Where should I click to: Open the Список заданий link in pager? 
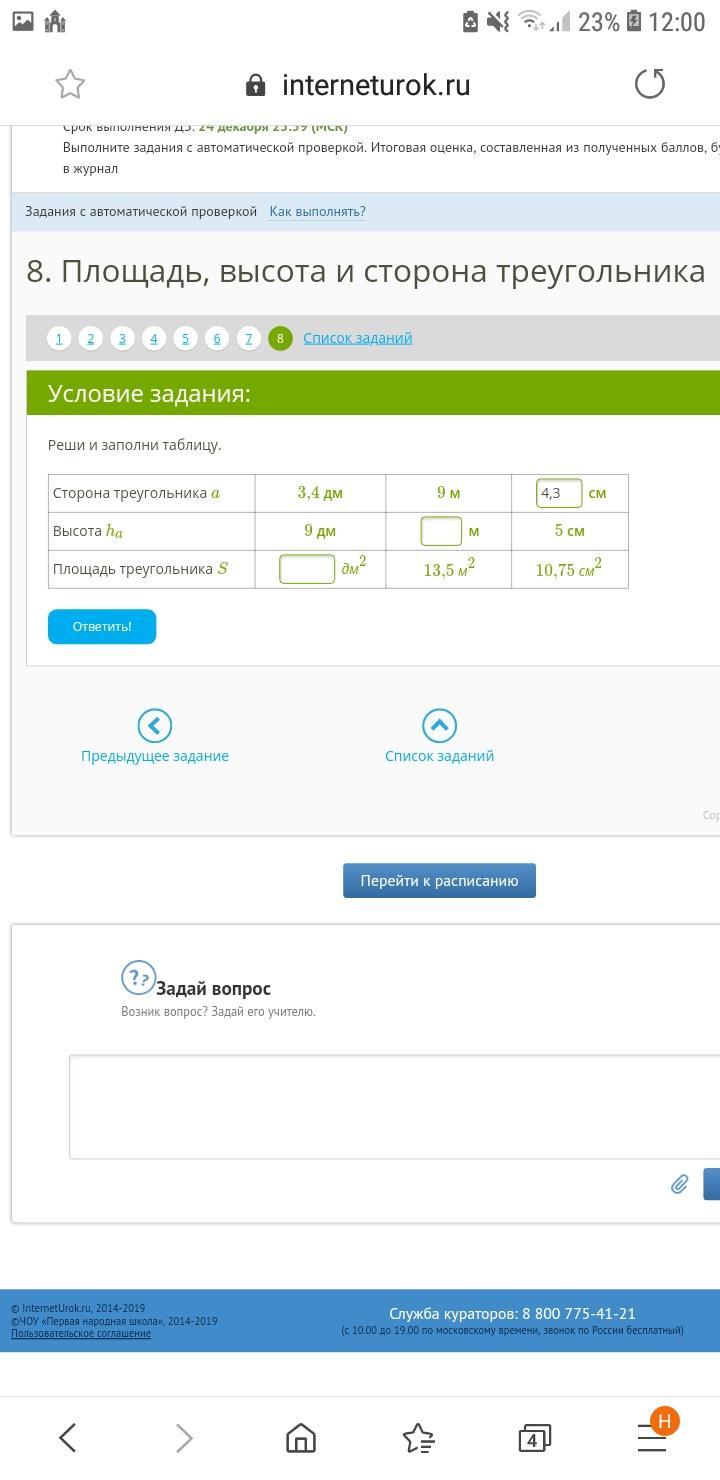point(357,338)
